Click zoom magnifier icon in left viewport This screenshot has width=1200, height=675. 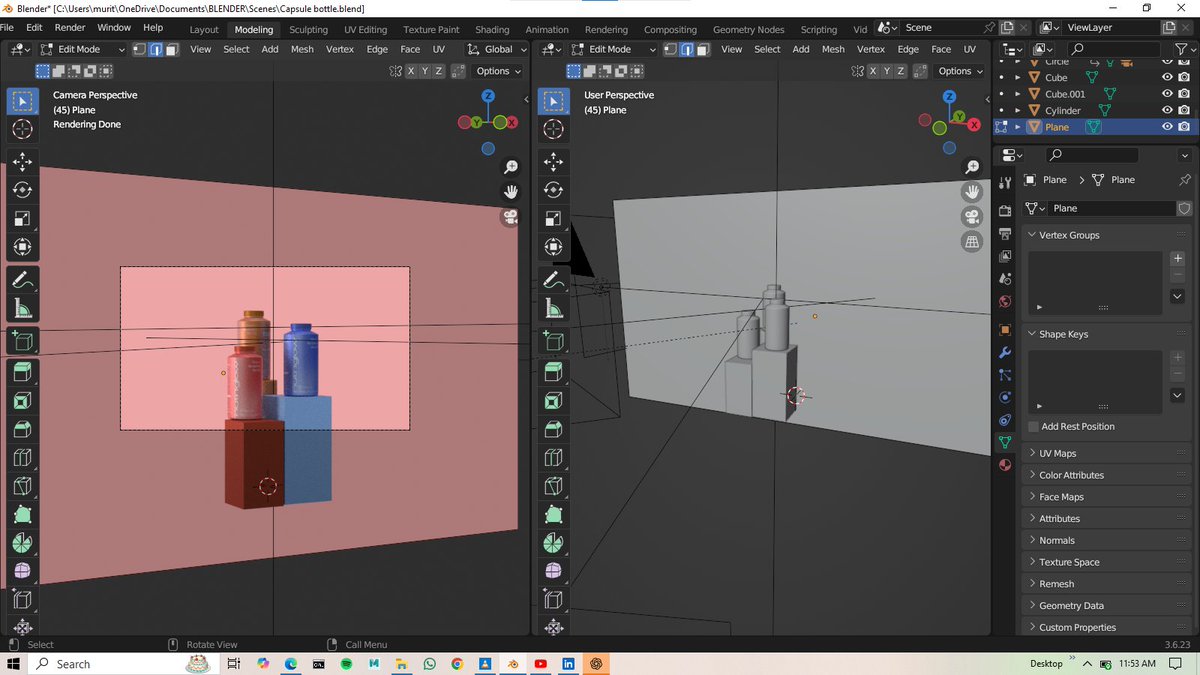click(x=511, y=167)
